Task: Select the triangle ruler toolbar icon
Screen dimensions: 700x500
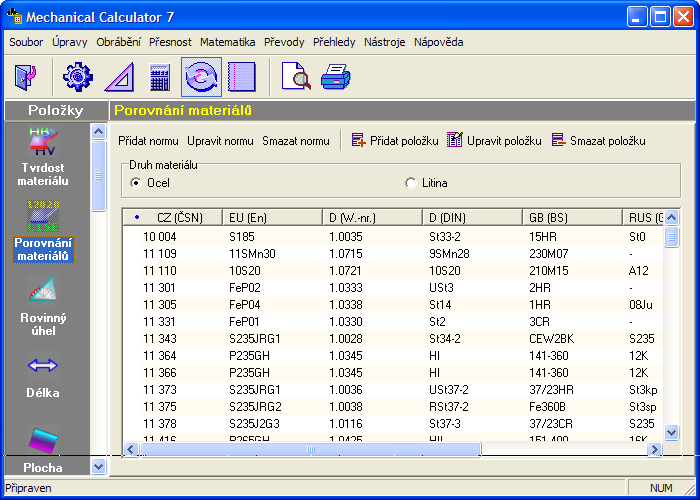Action: coord(120,77)
